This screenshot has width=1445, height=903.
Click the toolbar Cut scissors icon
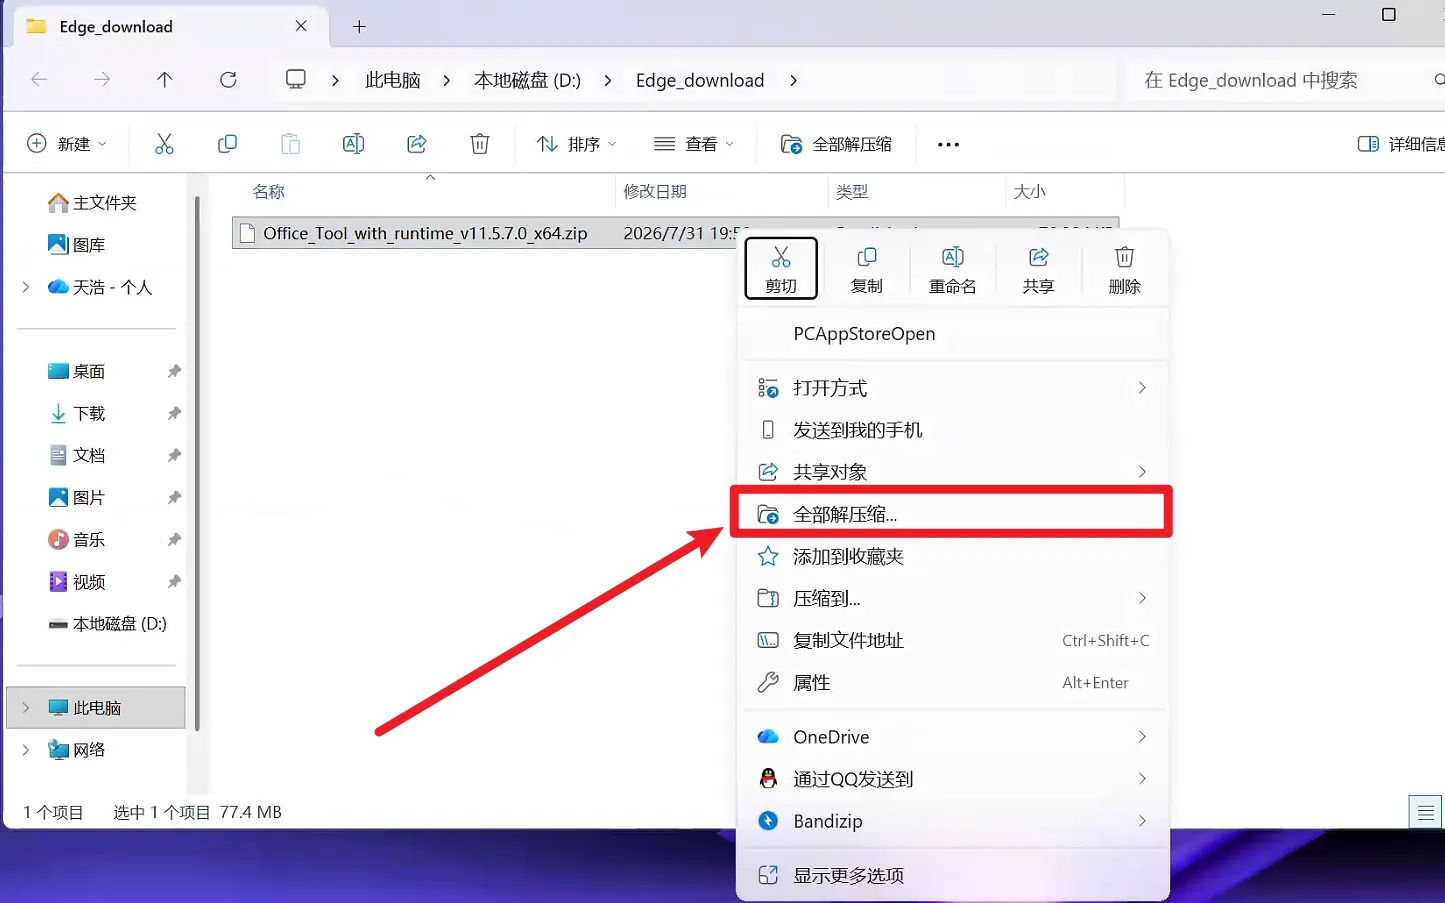164,144
